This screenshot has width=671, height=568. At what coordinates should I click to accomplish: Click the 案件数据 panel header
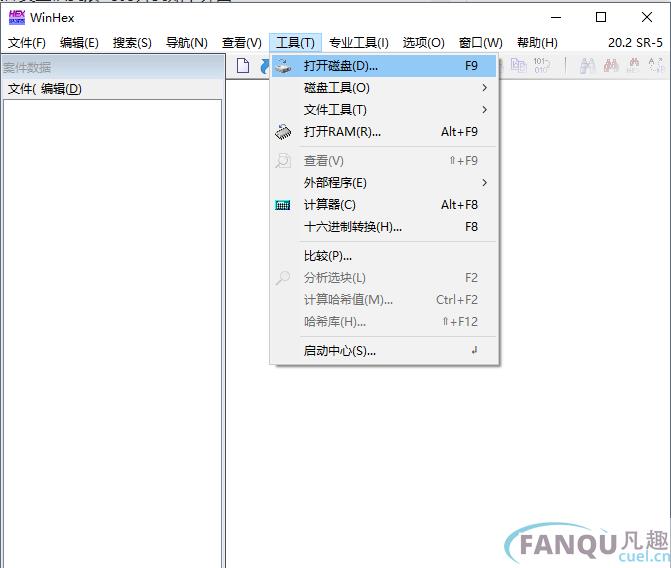tap(113, 67)
